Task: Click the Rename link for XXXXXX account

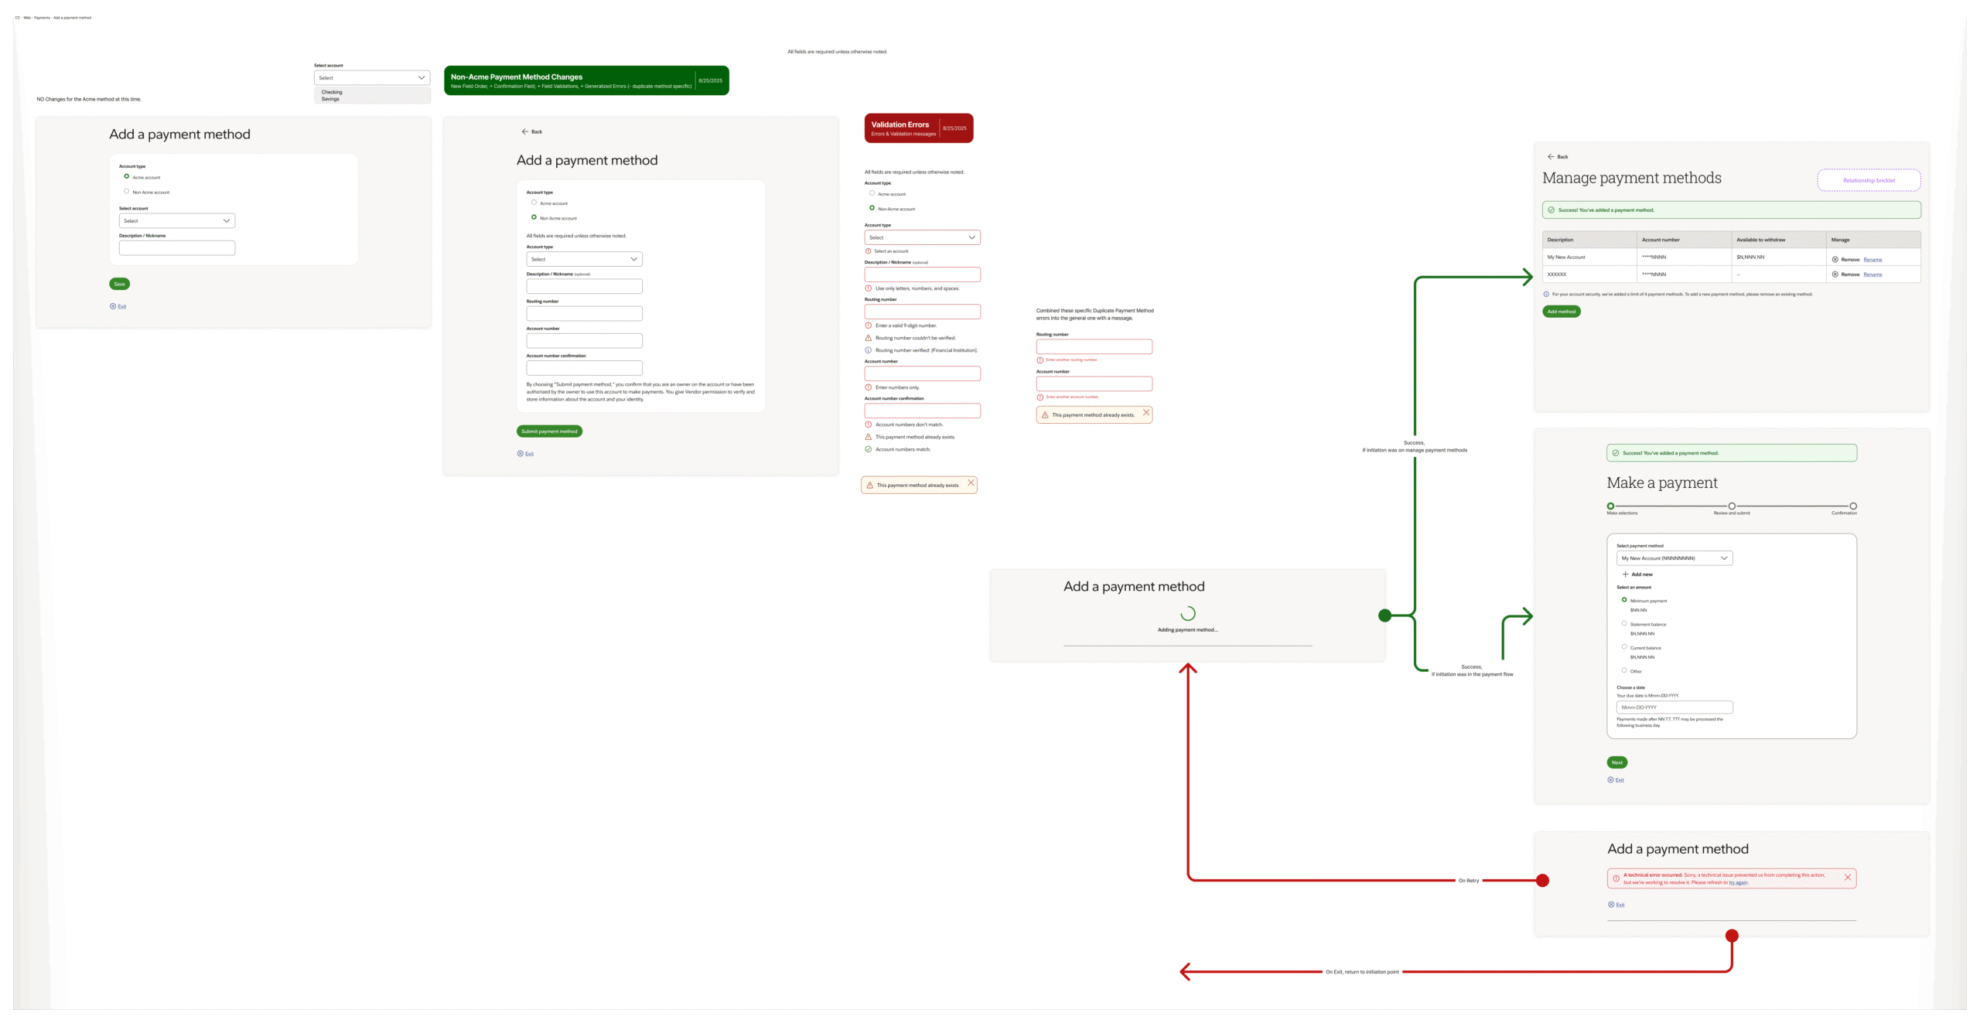Action: pyautogui.click(x=1873, y=274)
